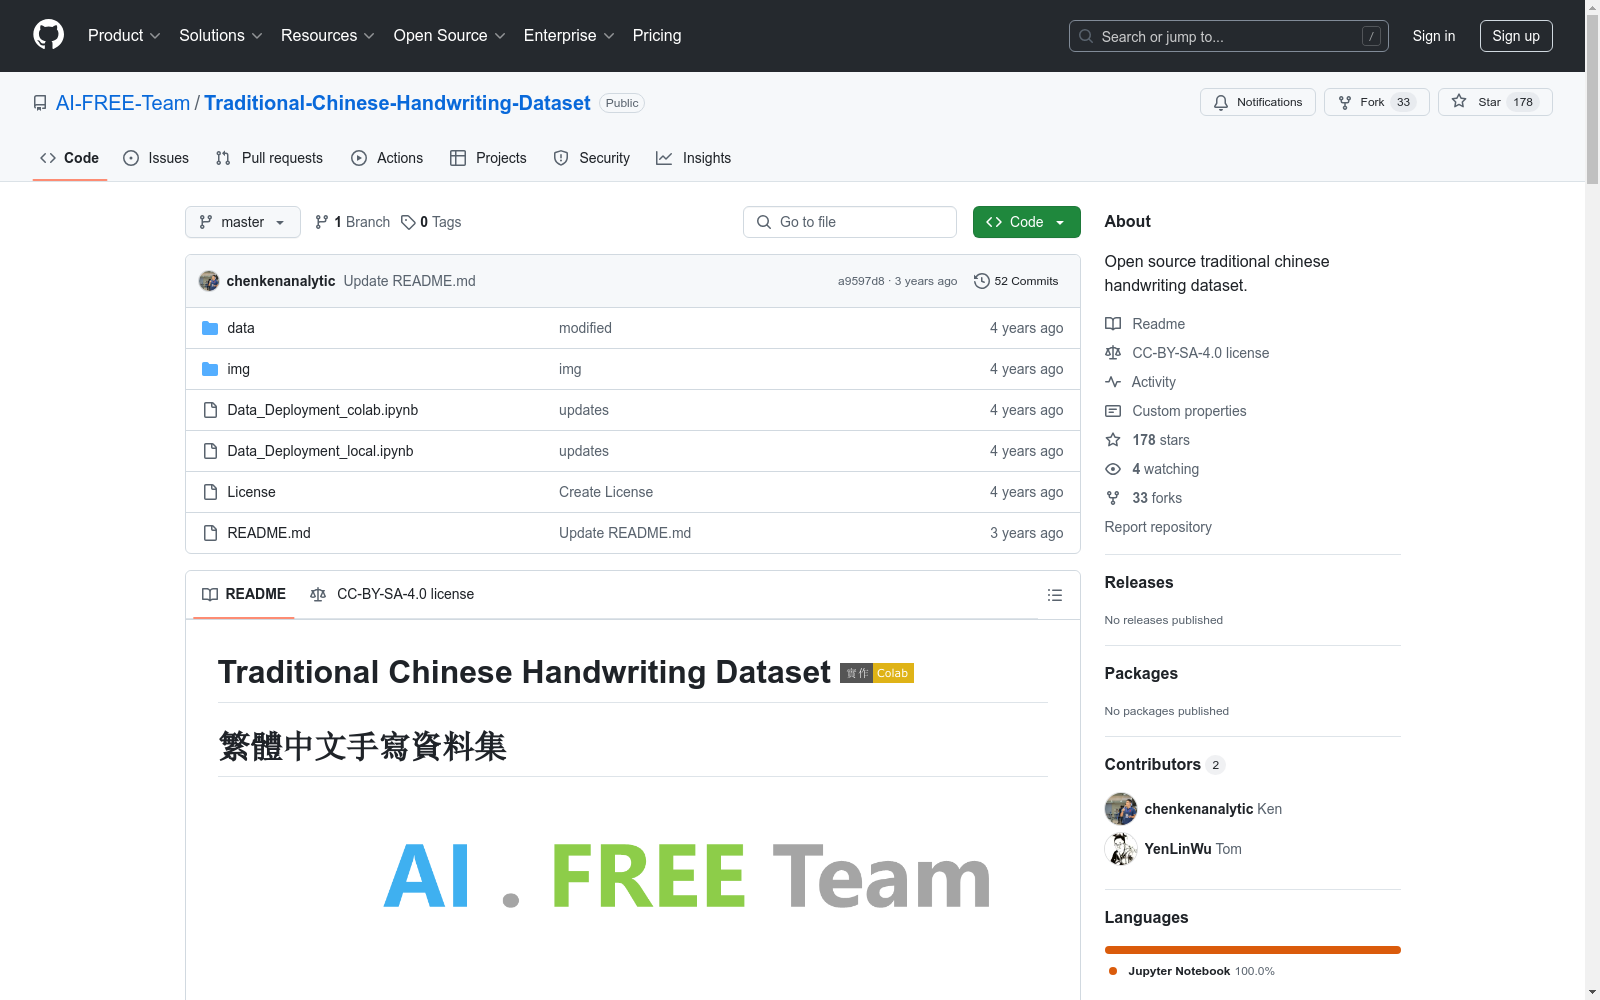Open the Create License commit message

pos(606,492)
